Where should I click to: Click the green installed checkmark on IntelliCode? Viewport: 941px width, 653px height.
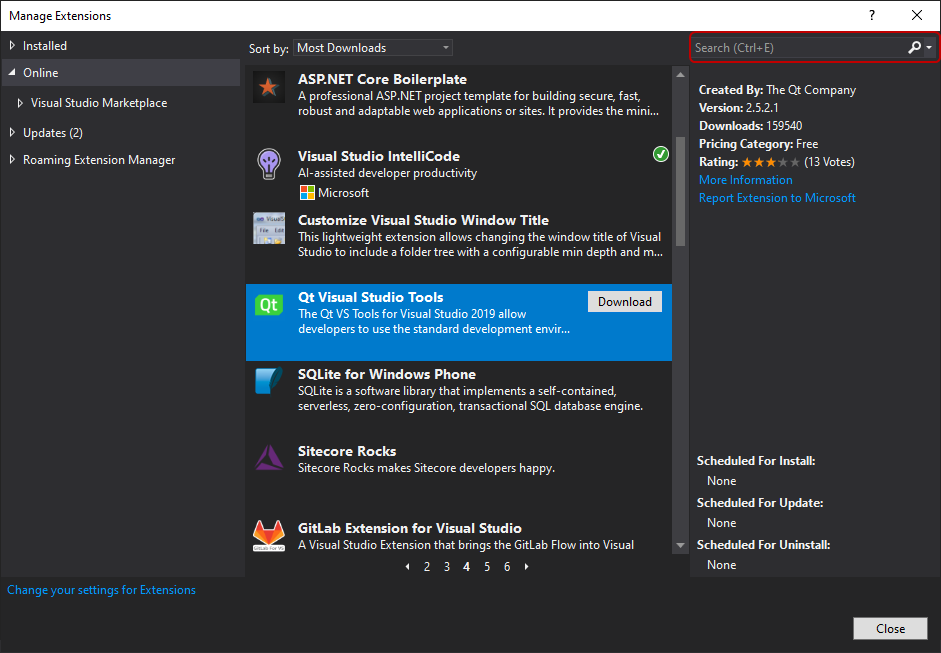[660, 154]
